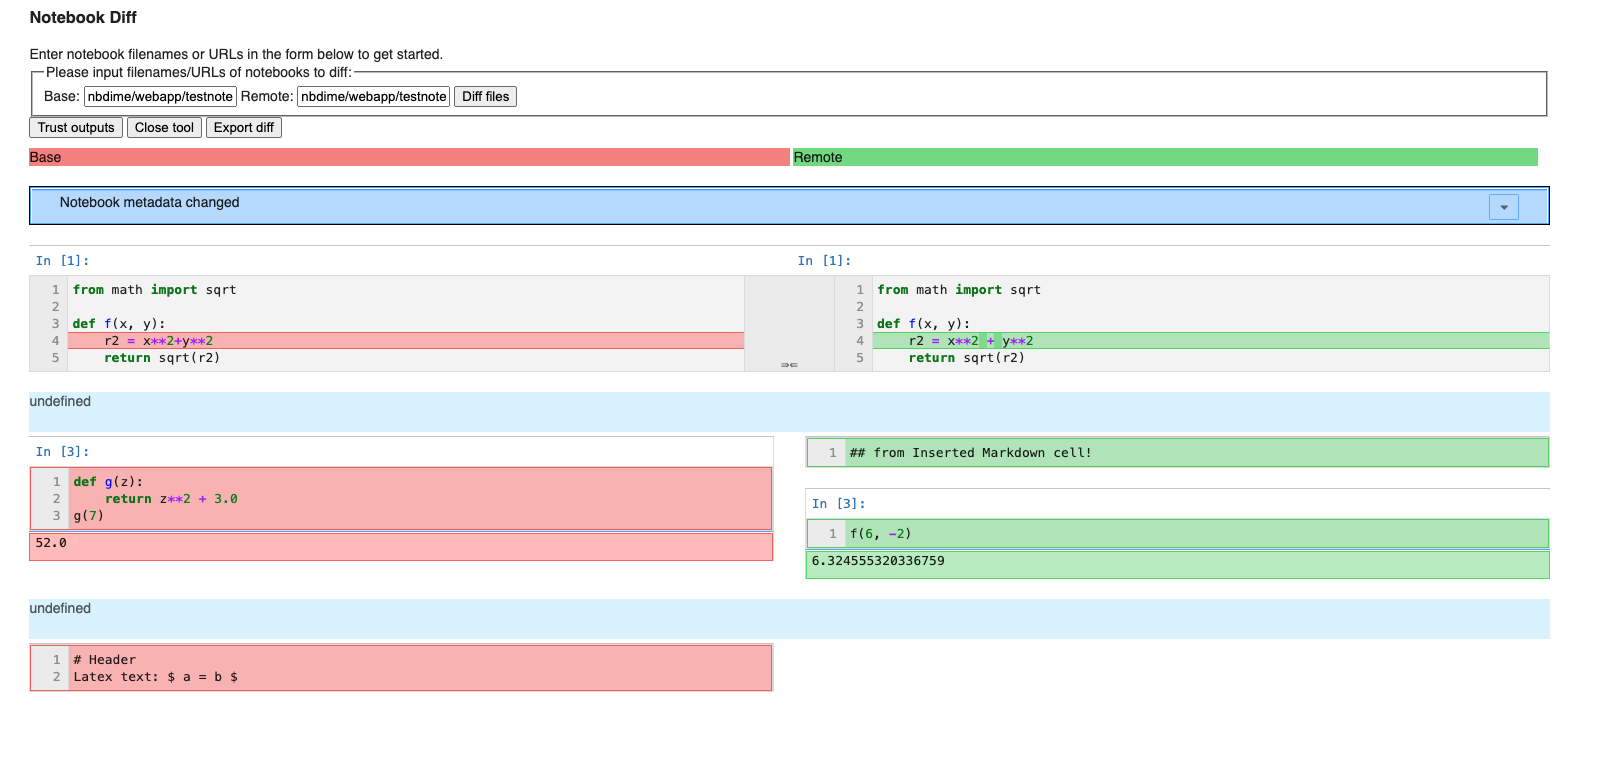Focus the Base notebook filename field
1601x784 pixels.
click(160, 97)
